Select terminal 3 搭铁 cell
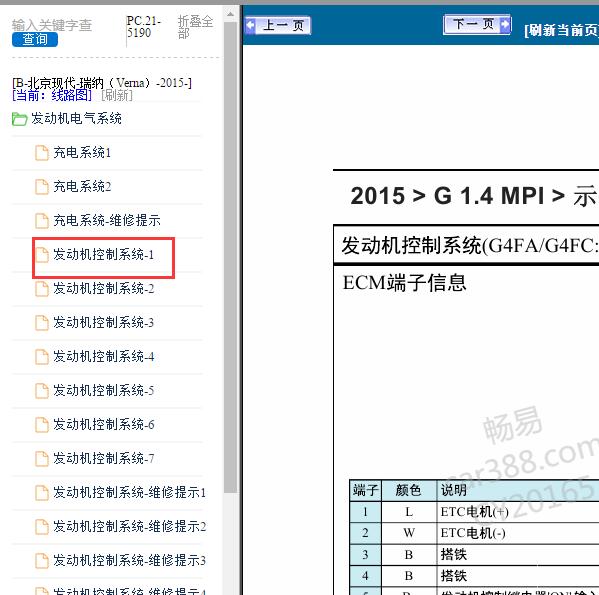 point(518,554)
